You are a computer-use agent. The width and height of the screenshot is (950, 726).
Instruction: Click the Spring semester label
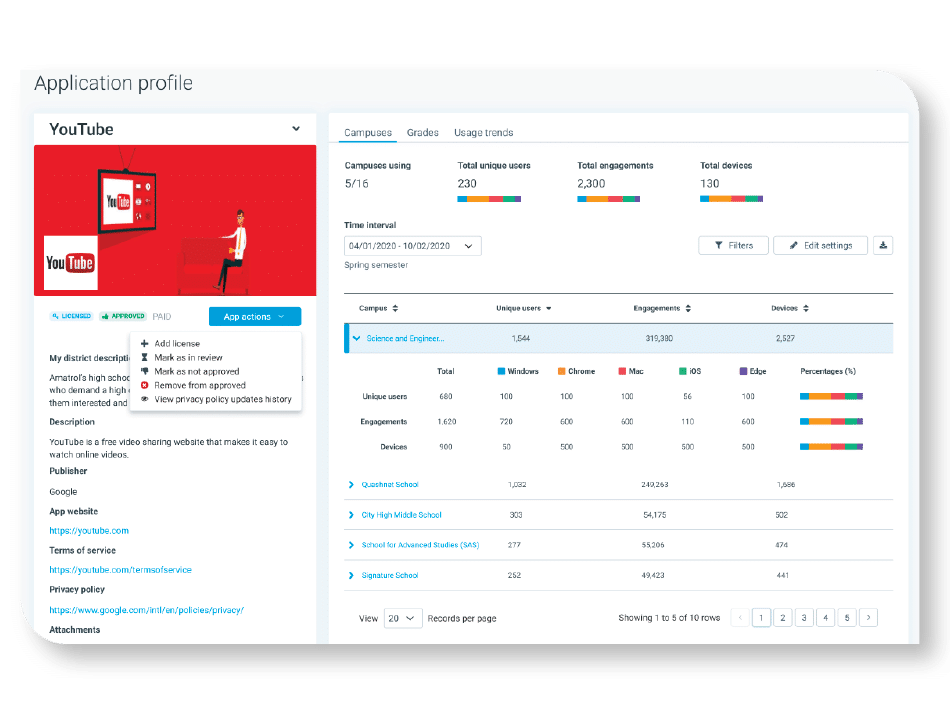376,265
